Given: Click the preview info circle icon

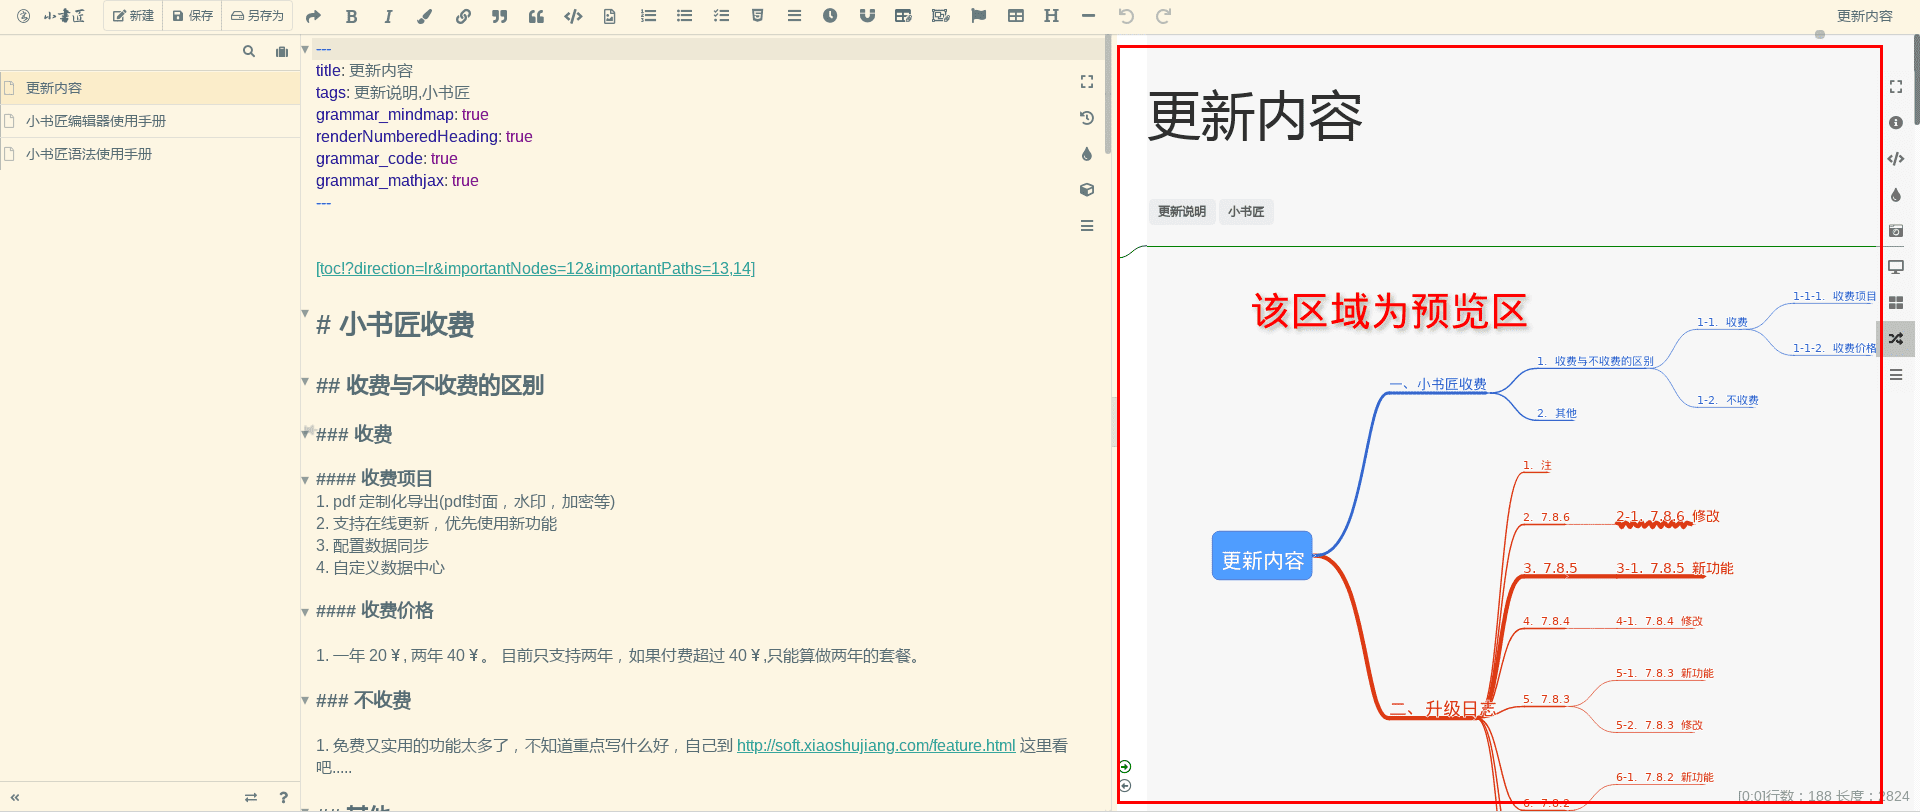Looking at the screenshot, I should [x=1896, y=123].
